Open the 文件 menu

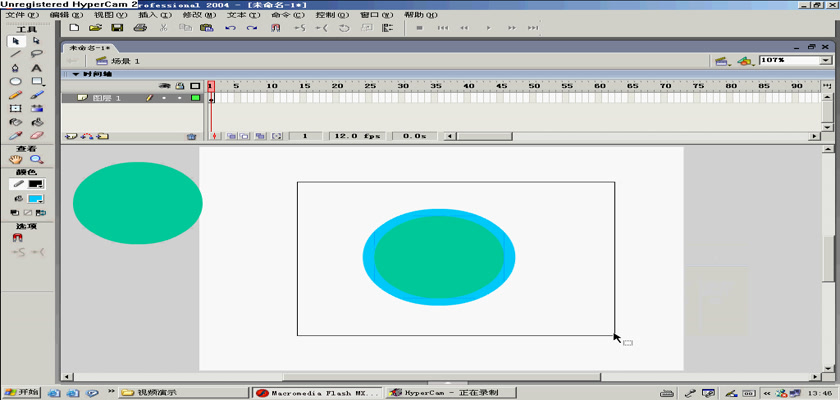coord(22,15)
